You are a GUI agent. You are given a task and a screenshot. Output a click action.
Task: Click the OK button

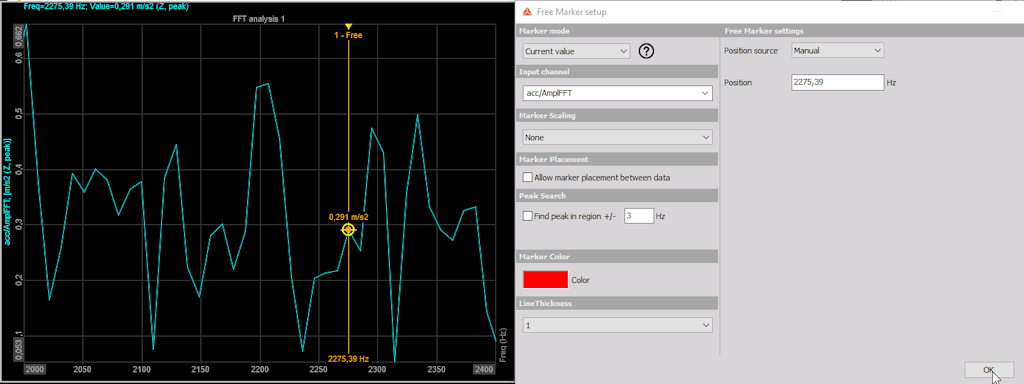tap(989, 370)
